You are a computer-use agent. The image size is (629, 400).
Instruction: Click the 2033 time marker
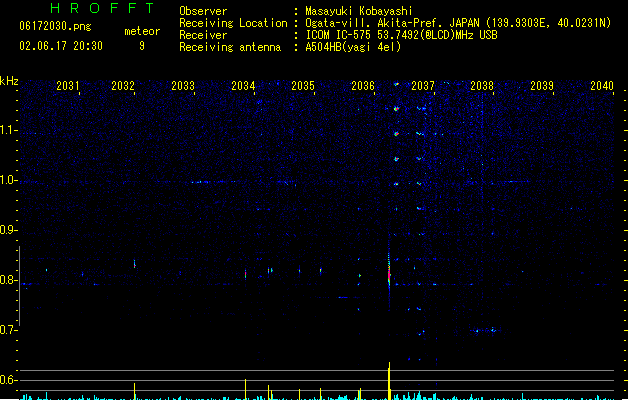pyautogui.click(x=183, y=86)
